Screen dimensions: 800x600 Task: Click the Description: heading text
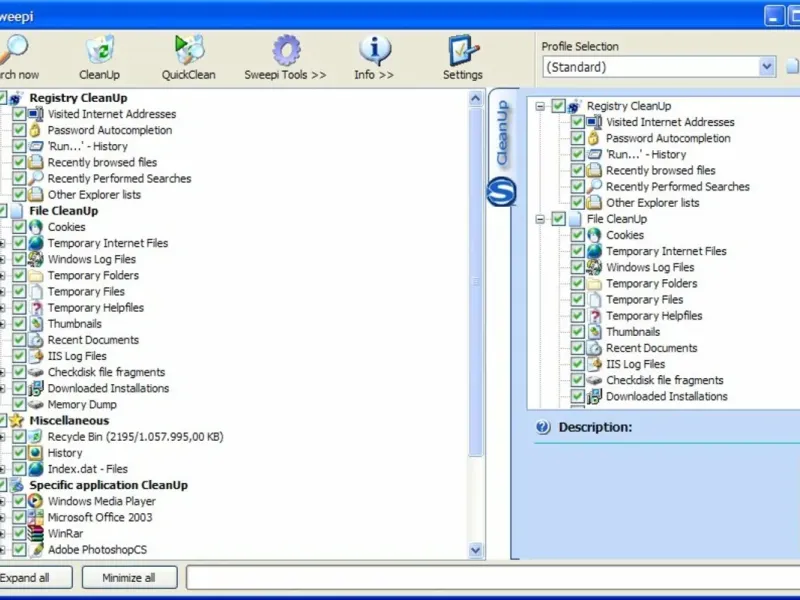point(595,427)
